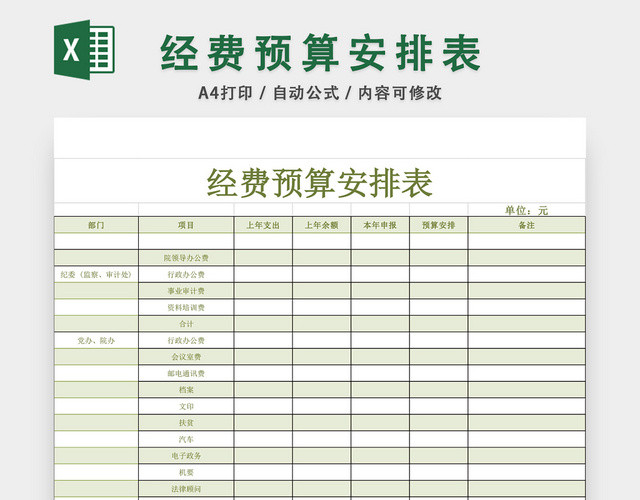The width and height of the screenshot is (640, 500).
Task: Click the 单位:元 label
Action: (x=526, y=211)
